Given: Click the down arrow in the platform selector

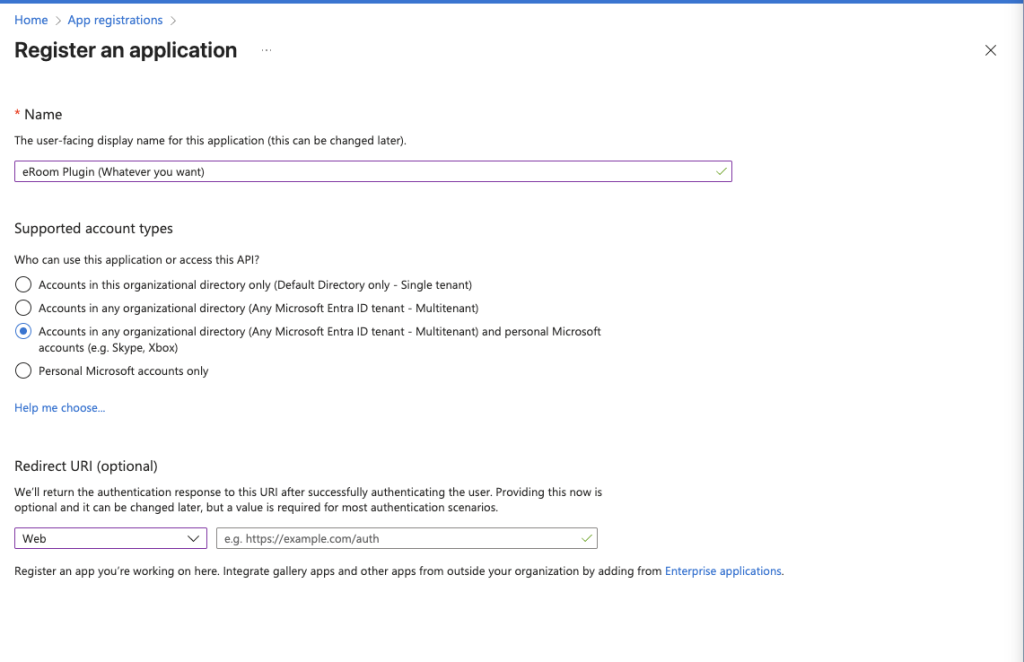Looking at the screenshot, I should click(x=194, y=538).
